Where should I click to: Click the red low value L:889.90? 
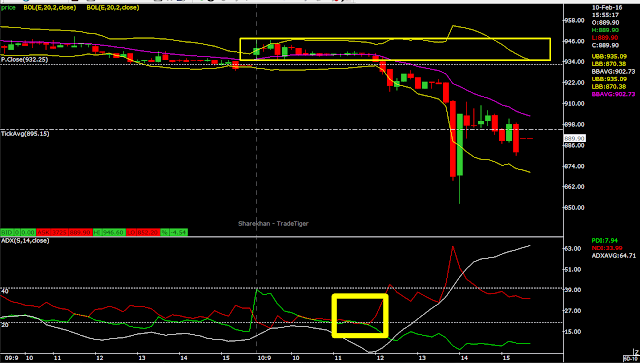point(605,38)
